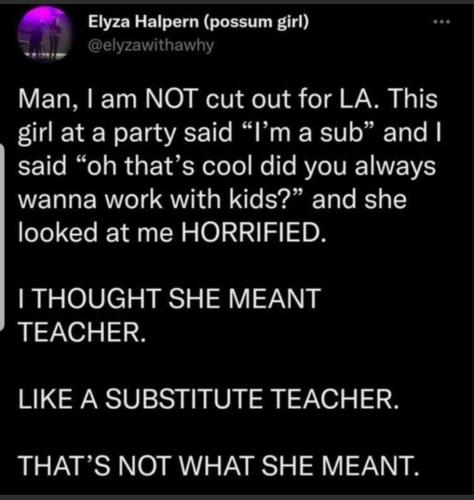Click the line 'I THOUGHT SHE MEANT'
This screenshot has width=474, height=500.
point(169,299)
